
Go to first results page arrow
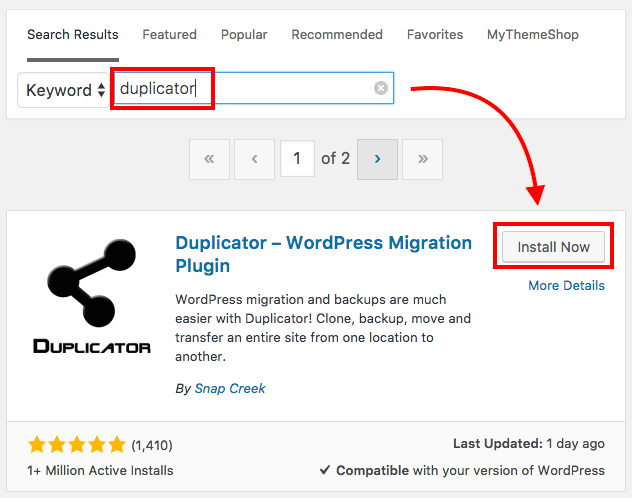click(209, 159)
